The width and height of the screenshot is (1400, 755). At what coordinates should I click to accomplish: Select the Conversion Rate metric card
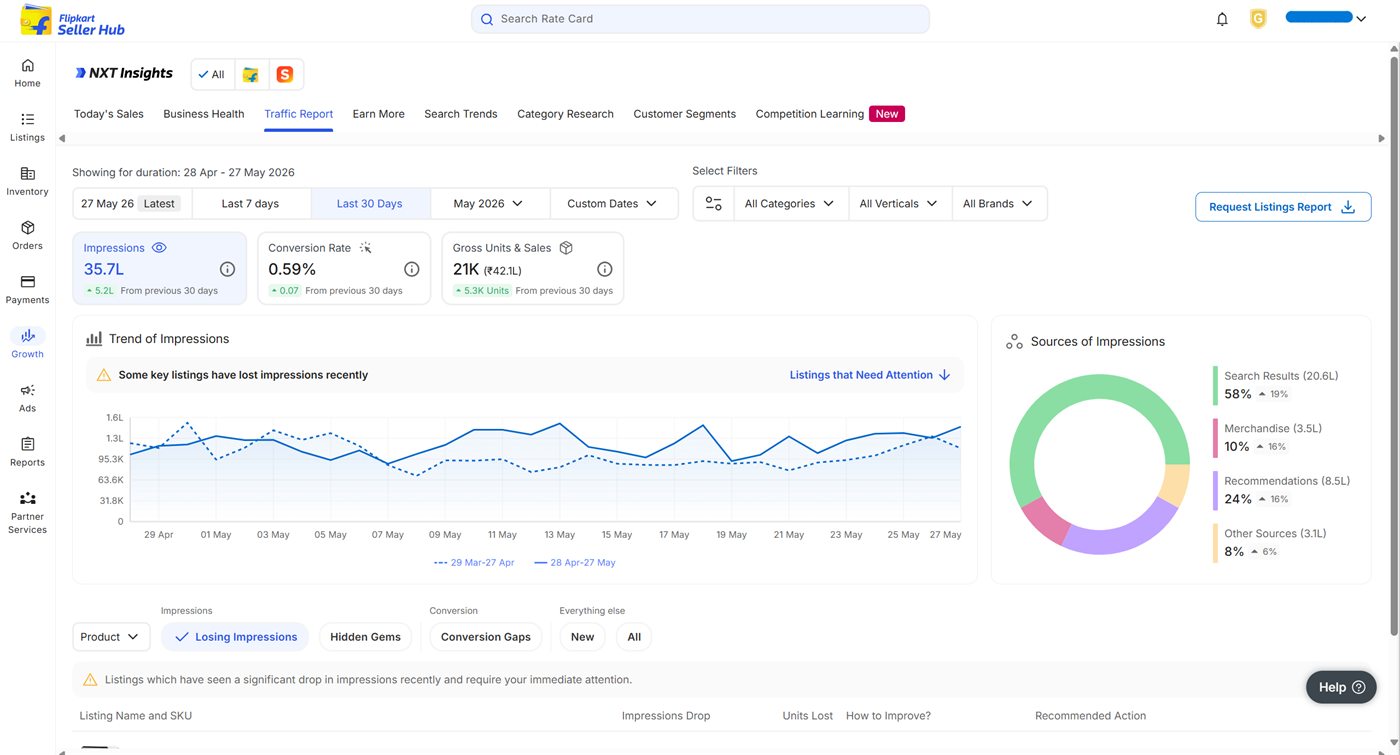point(344,268)
